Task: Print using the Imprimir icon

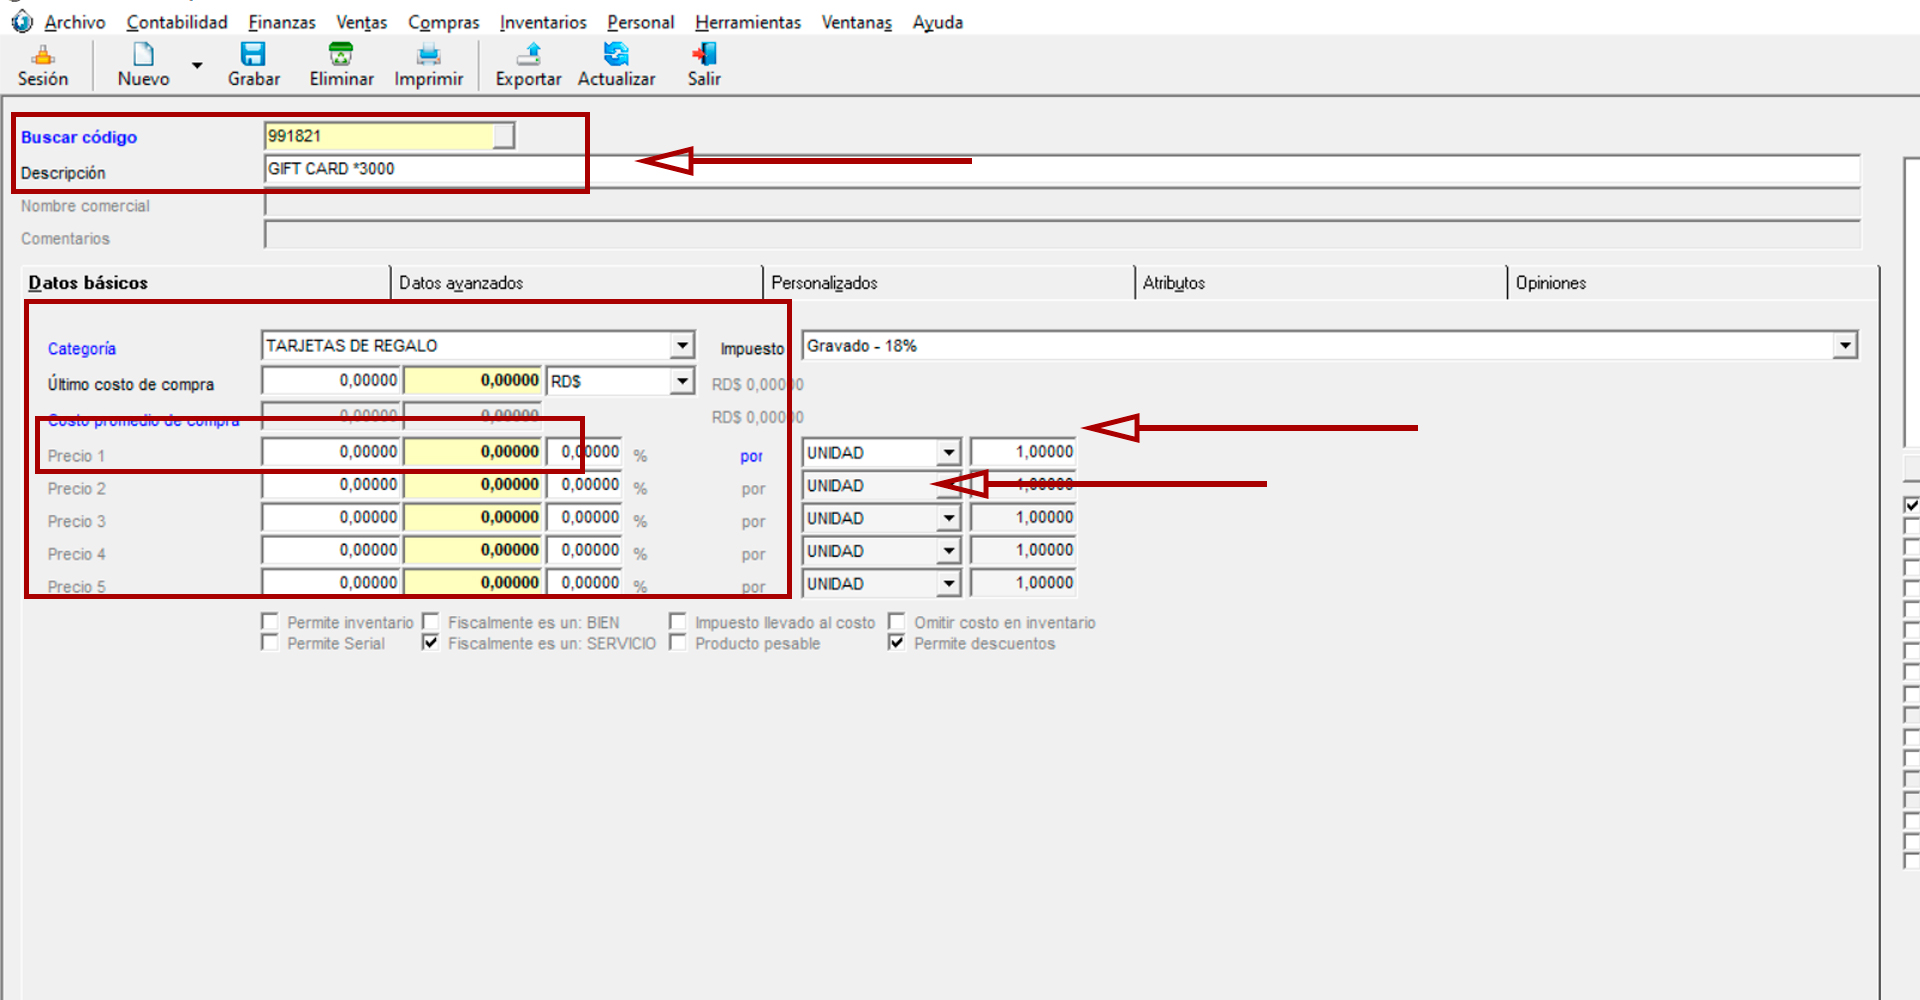Action: tap(428, 55)
